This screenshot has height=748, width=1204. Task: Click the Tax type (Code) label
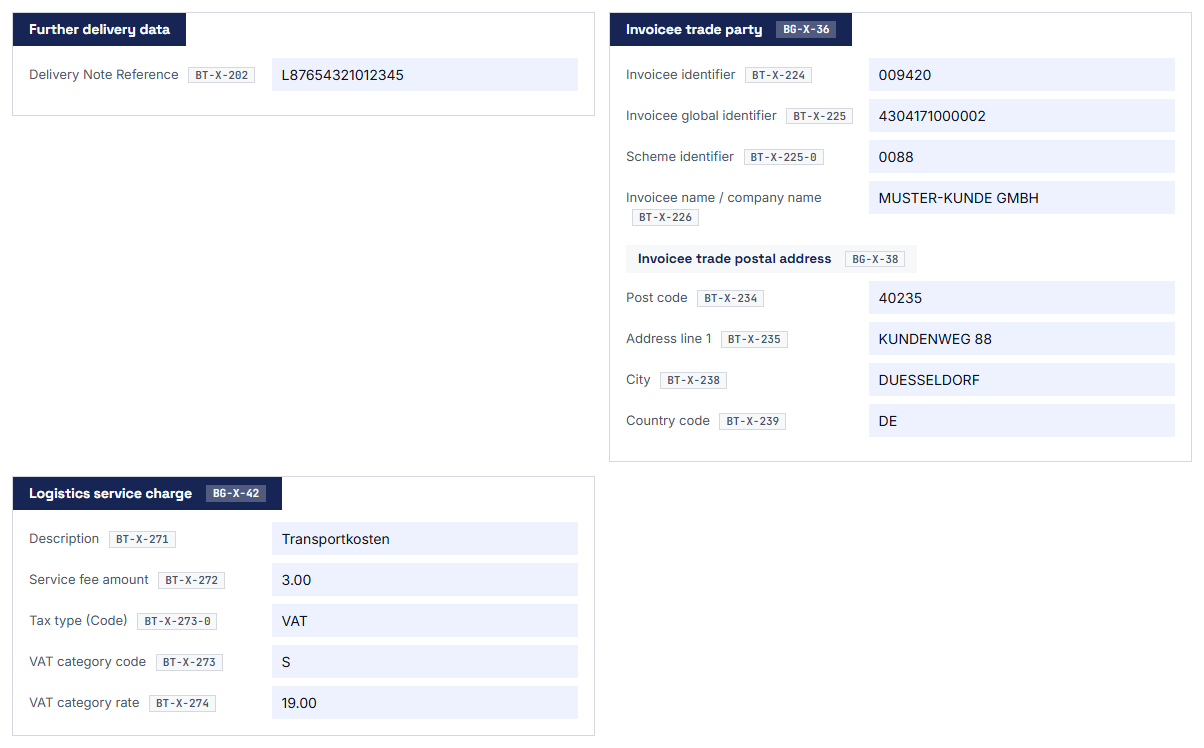tap(79, 621)
